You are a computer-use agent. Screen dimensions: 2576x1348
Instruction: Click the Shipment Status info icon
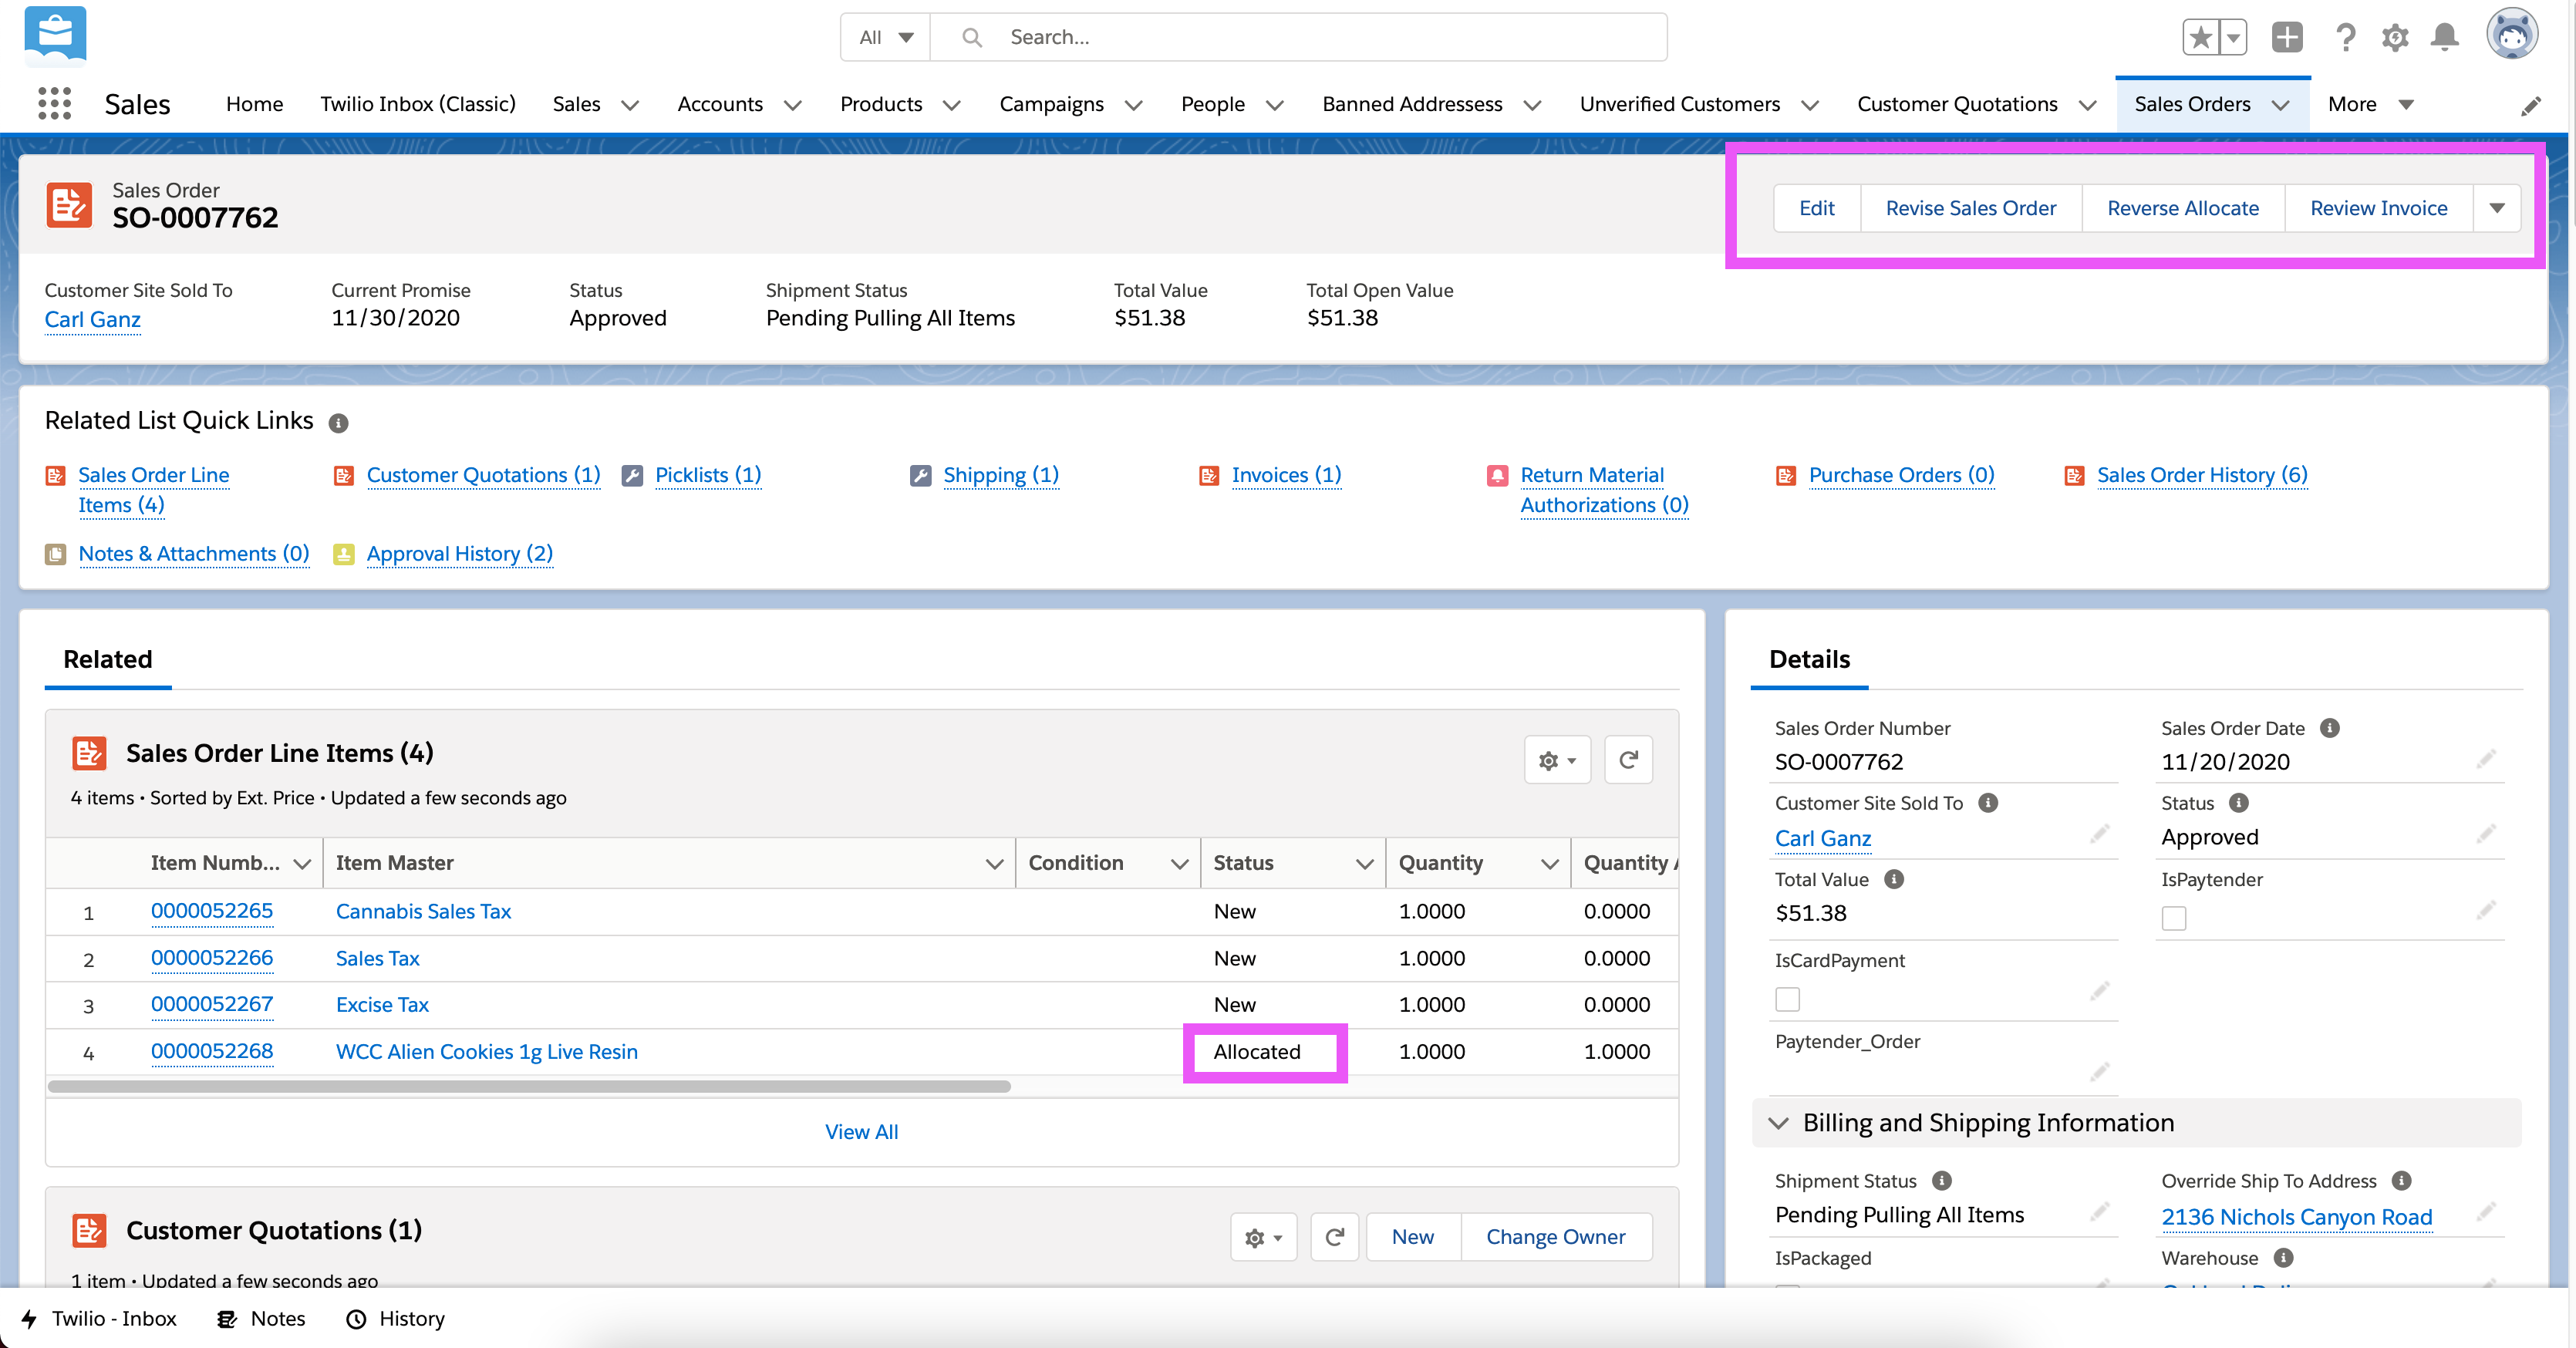point(1942,1181)
